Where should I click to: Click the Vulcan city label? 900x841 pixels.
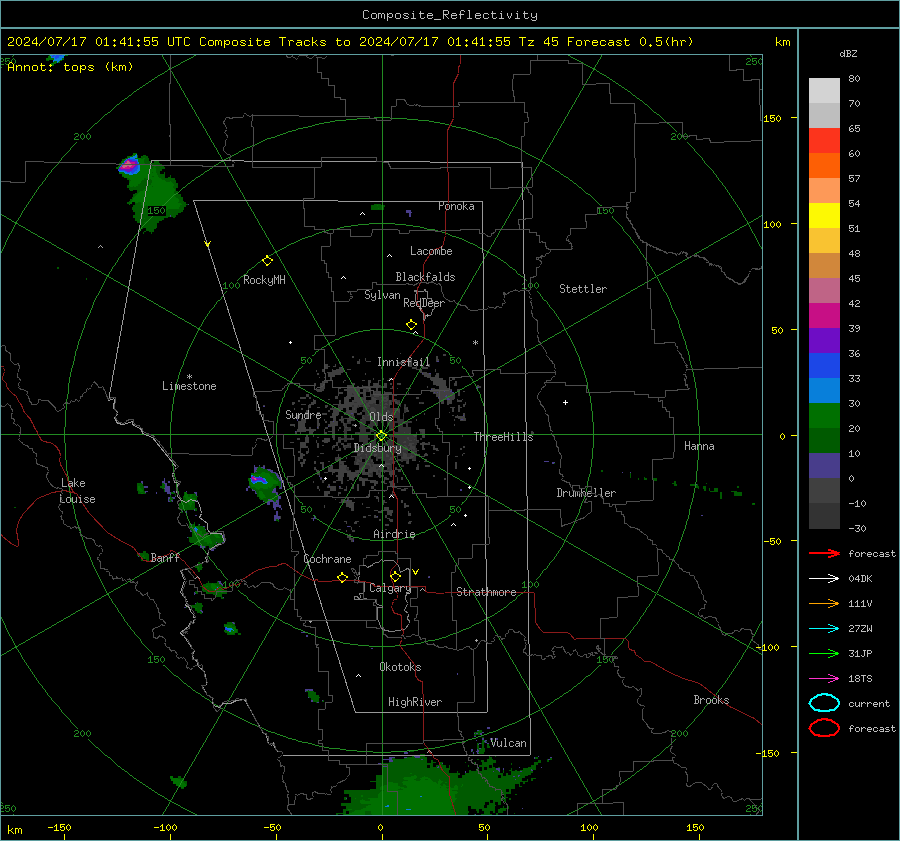(508, 743)
